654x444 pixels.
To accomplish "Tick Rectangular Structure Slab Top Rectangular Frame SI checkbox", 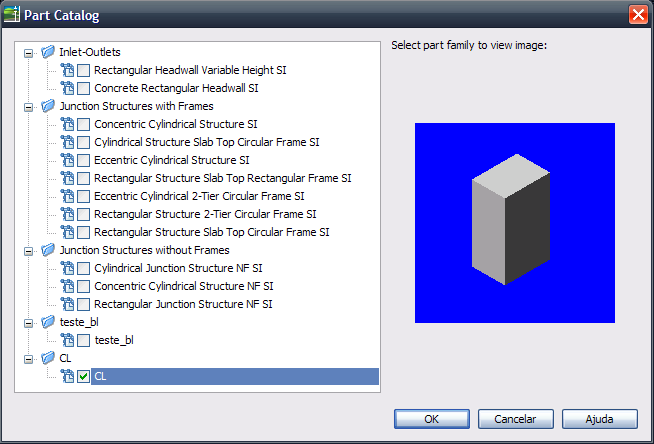I will click(83, 178).
